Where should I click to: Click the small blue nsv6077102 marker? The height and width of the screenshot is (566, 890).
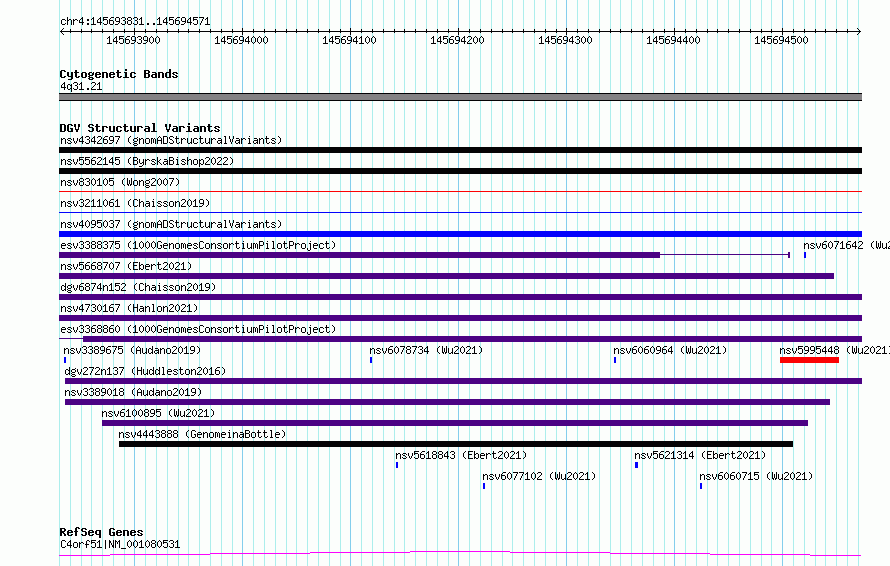coord(484,486)
